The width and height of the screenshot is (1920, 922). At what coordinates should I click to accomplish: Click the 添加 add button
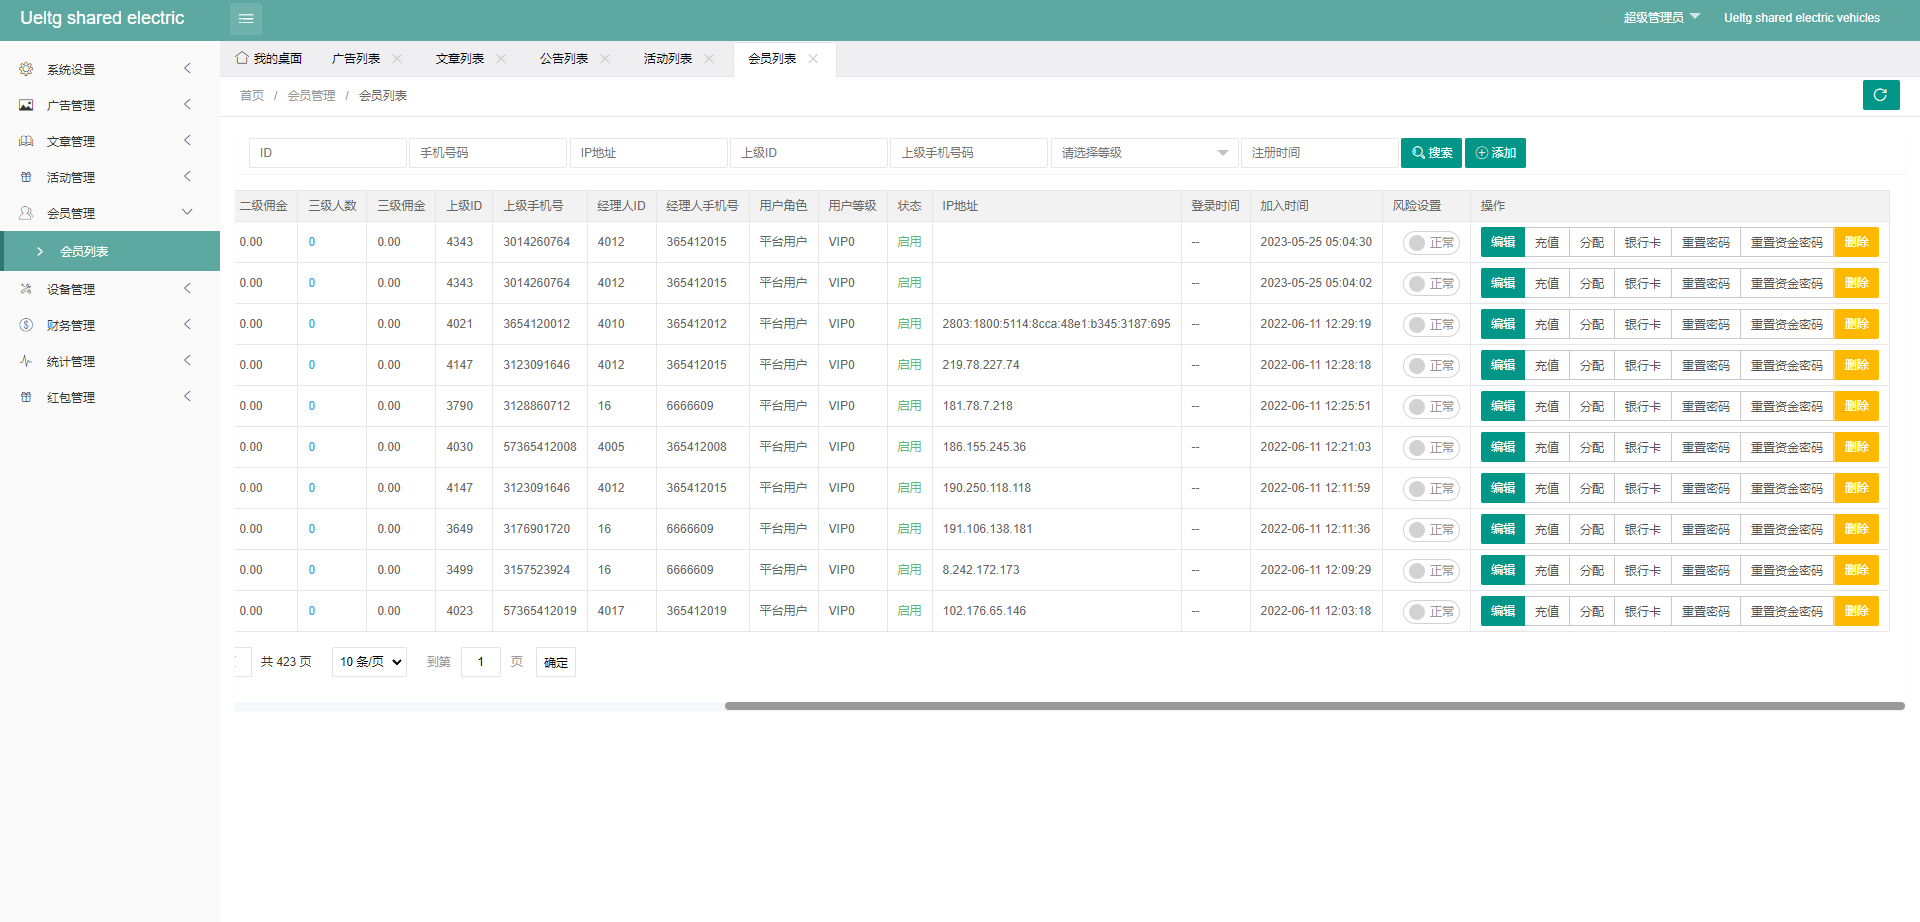tap(1495, 153)
